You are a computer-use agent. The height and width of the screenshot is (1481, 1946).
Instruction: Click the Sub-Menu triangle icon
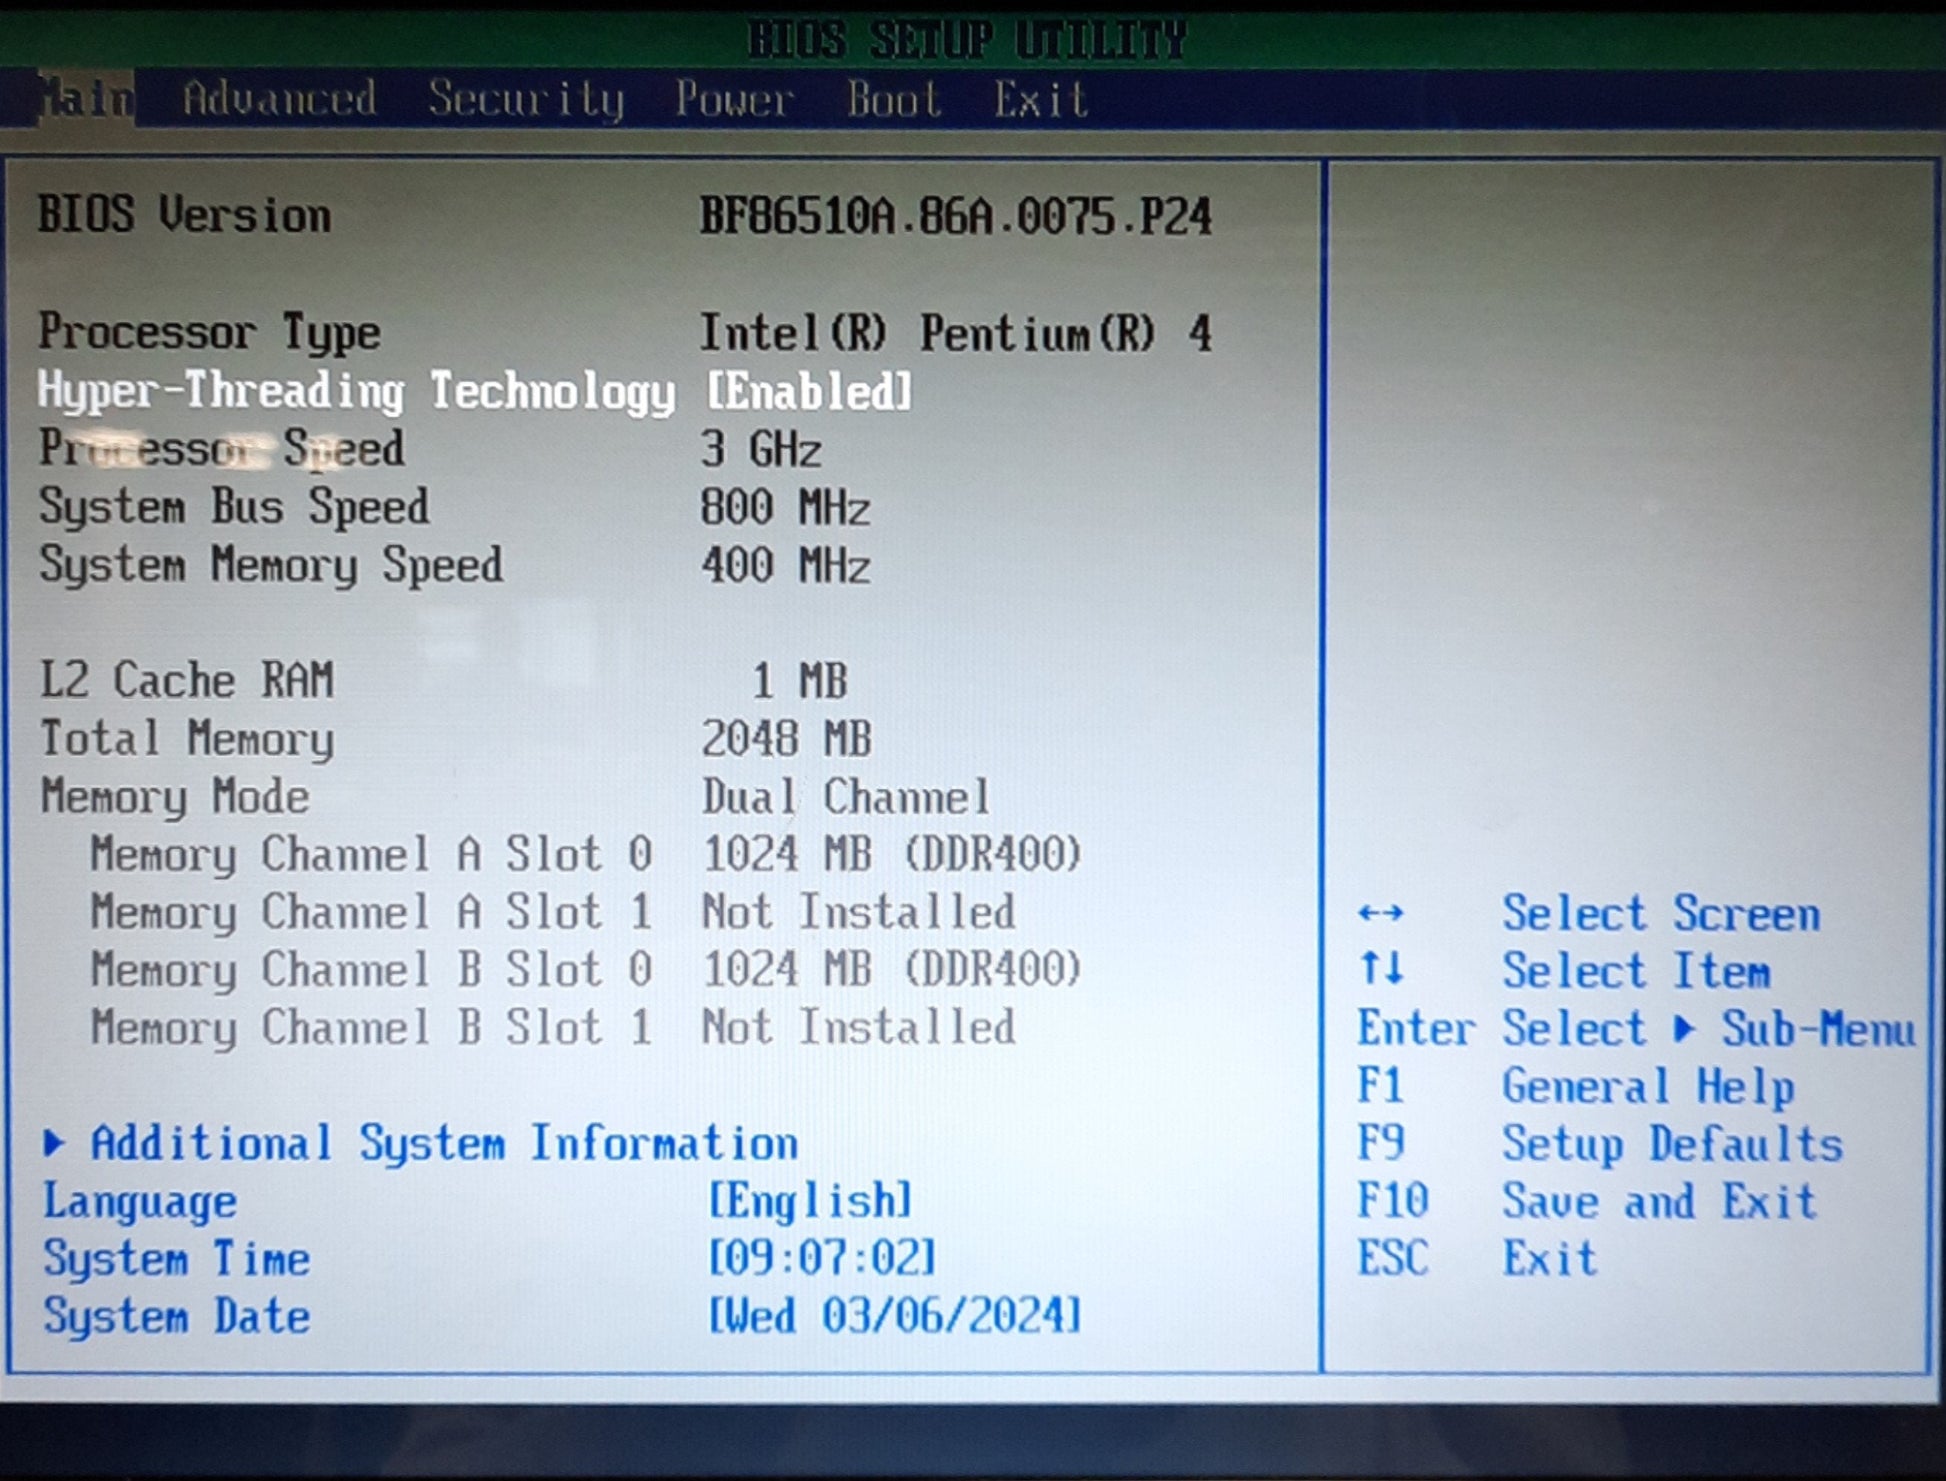tap(1685, 1028)
